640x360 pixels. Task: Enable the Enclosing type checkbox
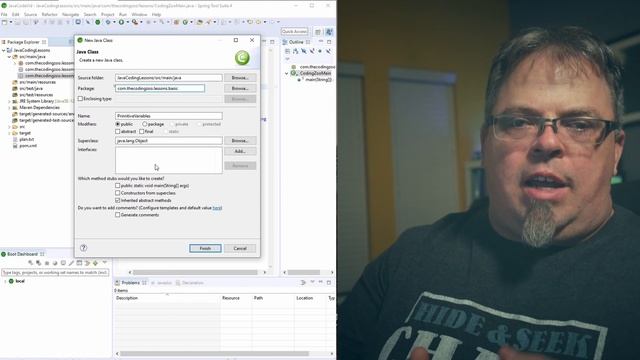coord(80,98)
